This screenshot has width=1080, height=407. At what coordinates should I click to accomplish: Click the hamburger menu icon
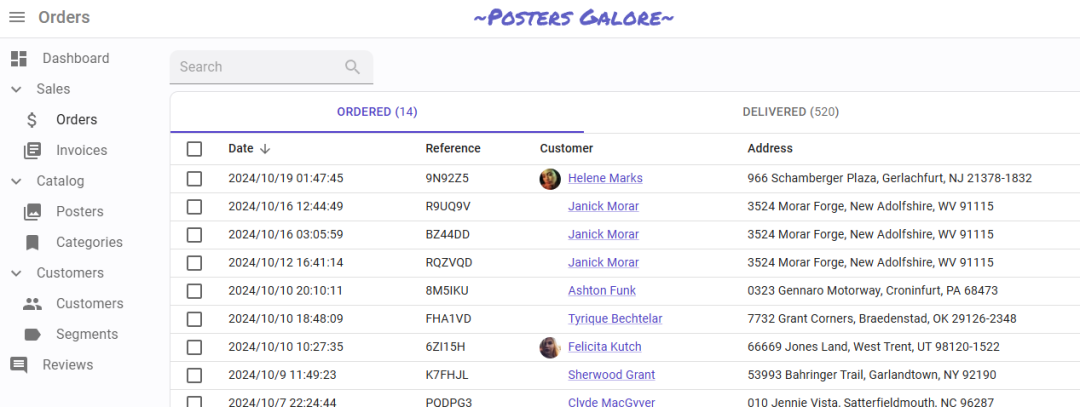pos(17,18)
